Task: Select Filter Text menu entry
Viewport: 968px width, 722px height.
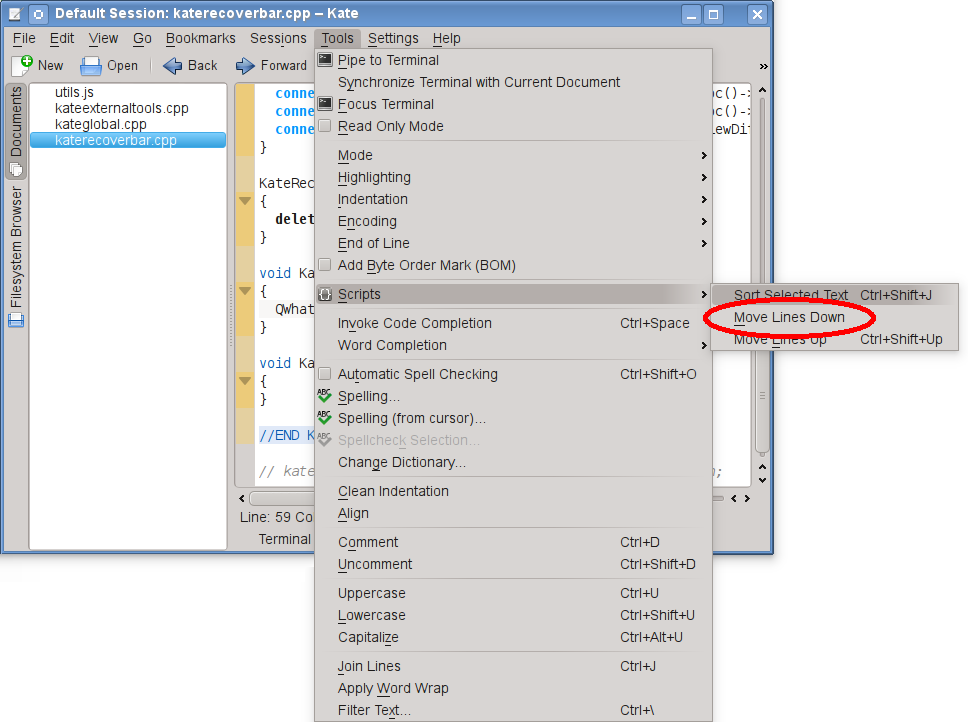Action: point(514,710)
